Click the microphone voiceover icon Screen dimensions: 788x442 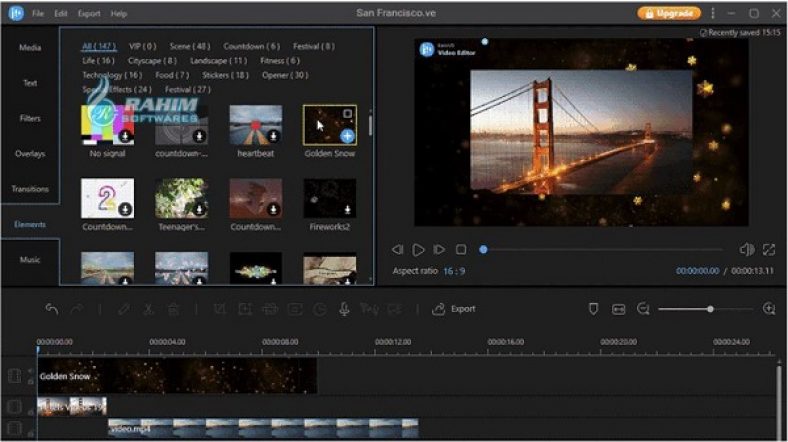344,309
